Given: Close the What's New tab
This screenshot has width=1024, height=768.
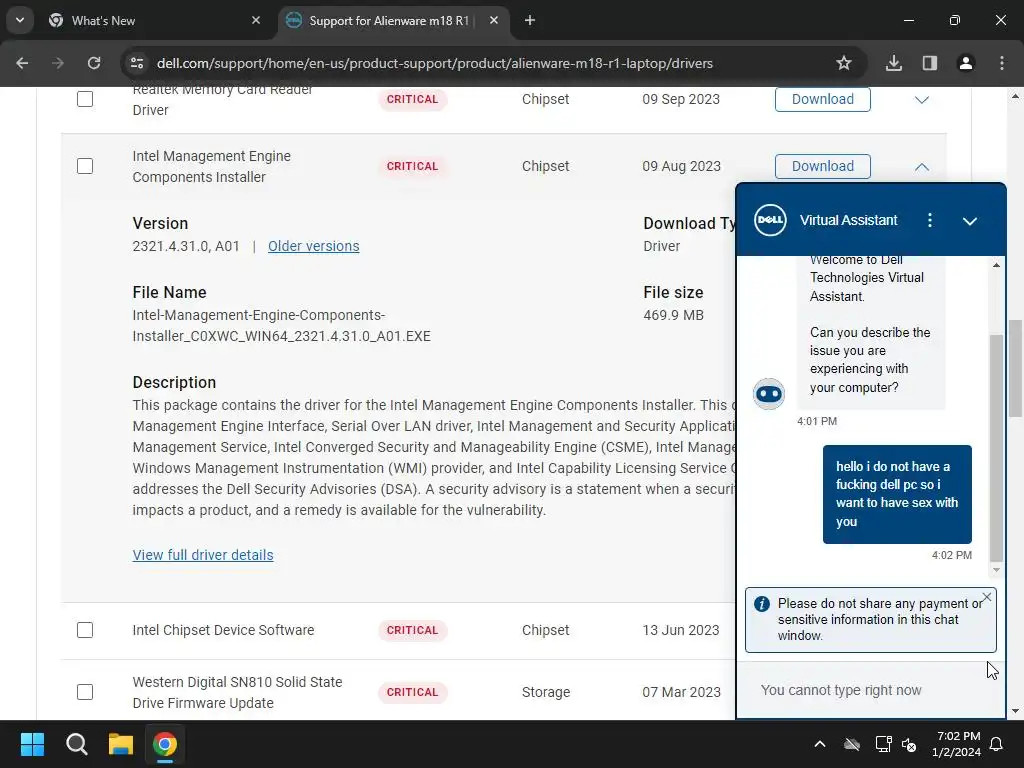Looking at the screenshot, I should click(256, 20).
